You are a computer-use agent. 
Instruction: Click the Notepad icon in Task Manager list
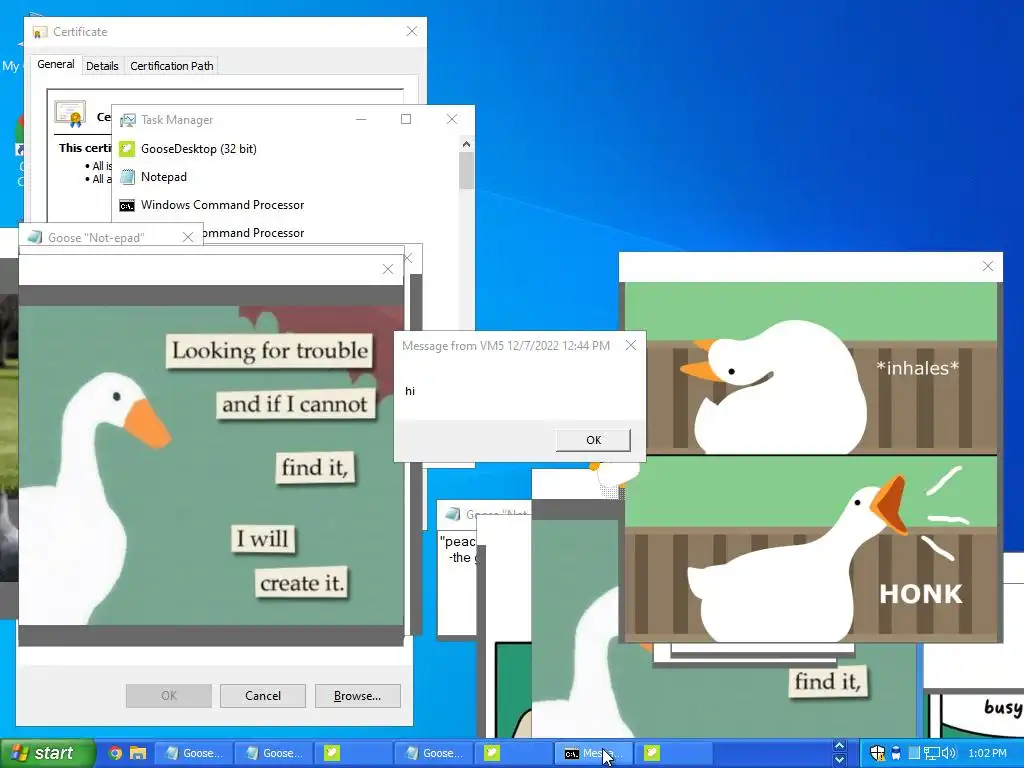click(128, 177)
